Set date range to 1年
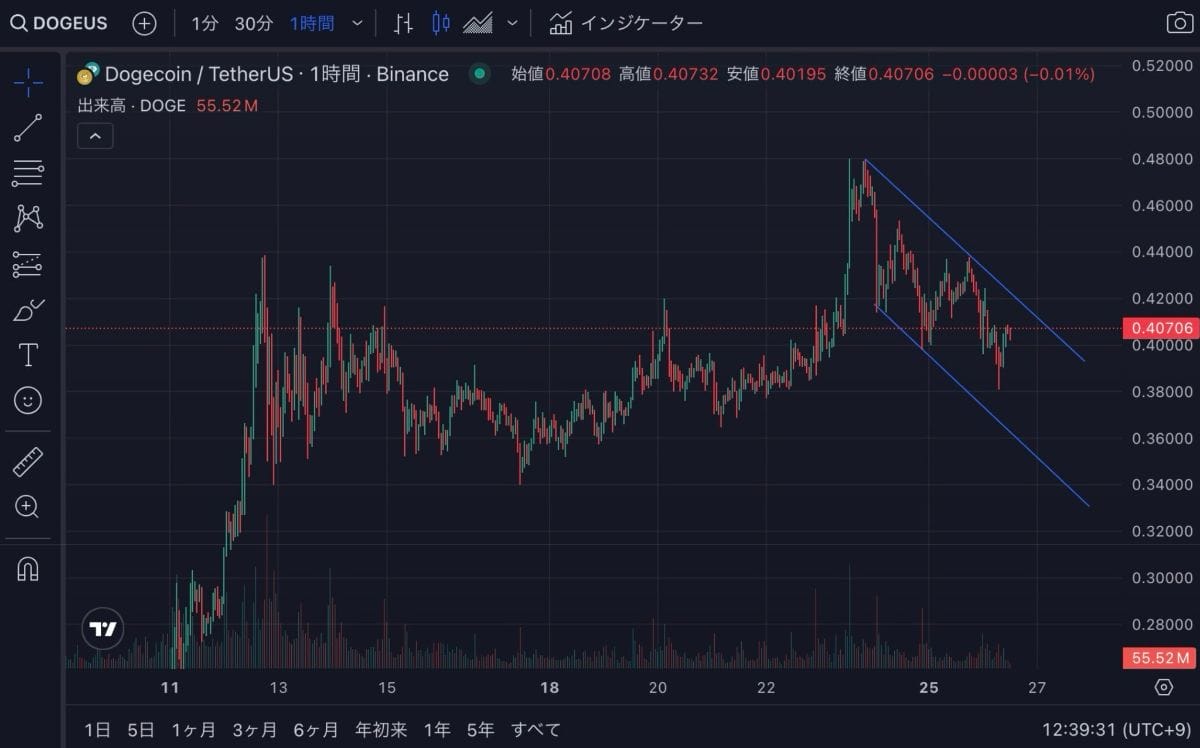Image resolution: width=1200 pixels, height=748 pixels. [437, 729]
